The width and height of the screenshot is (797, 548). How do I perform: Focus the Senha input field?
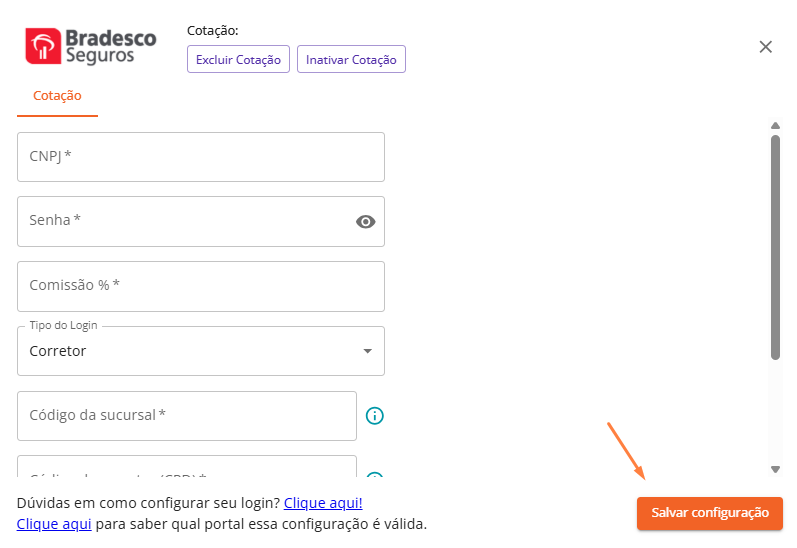201,222
